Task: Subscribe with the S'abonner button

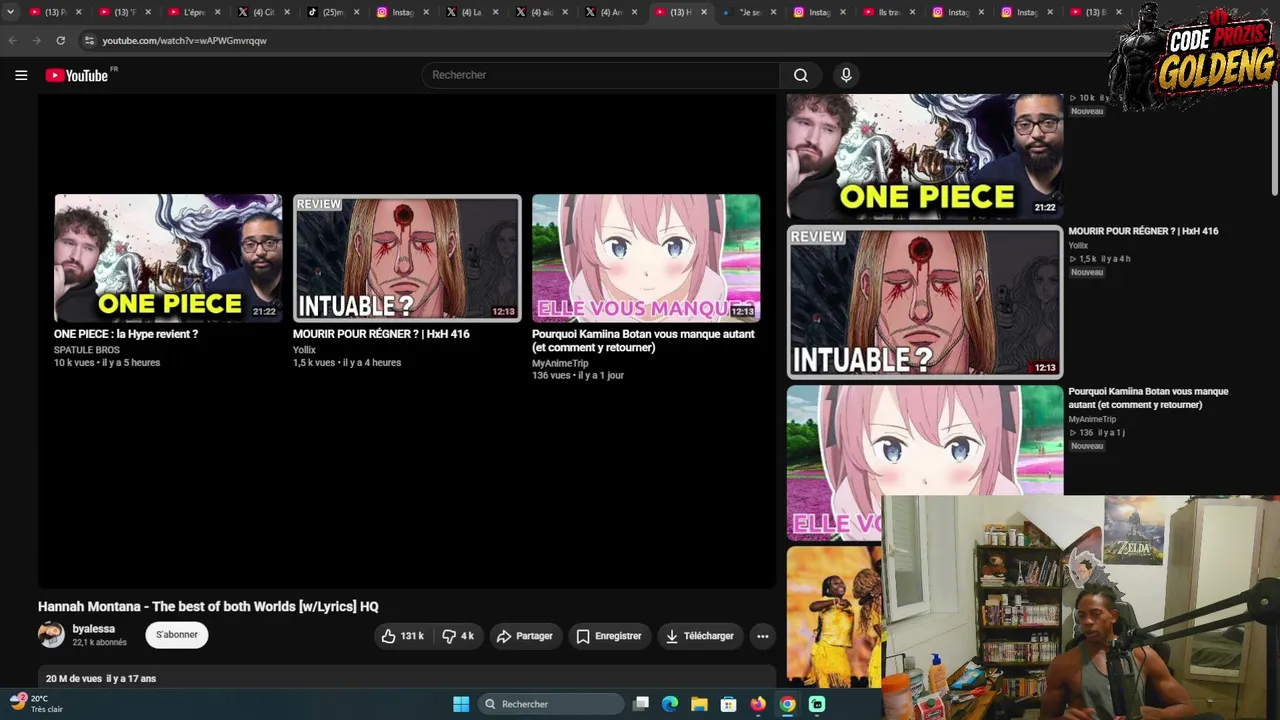Action: (177, 635)
